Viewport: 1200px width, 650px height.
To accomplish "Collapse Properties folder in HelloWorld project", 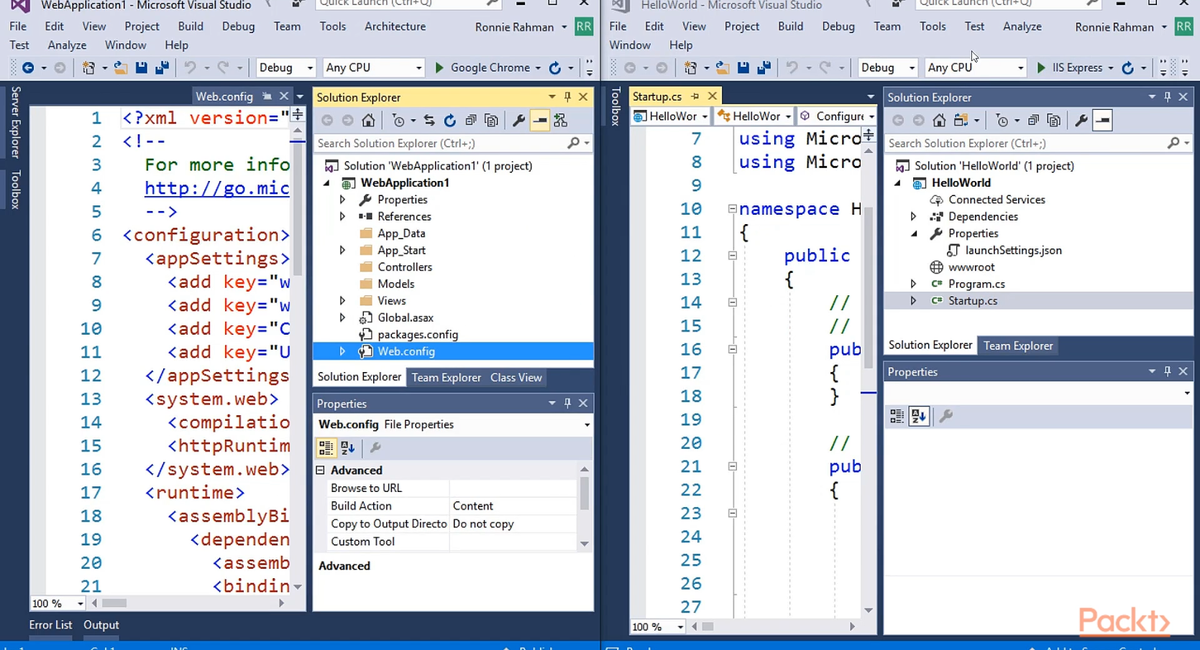I will pyautogui.click(x=914, y=234).
